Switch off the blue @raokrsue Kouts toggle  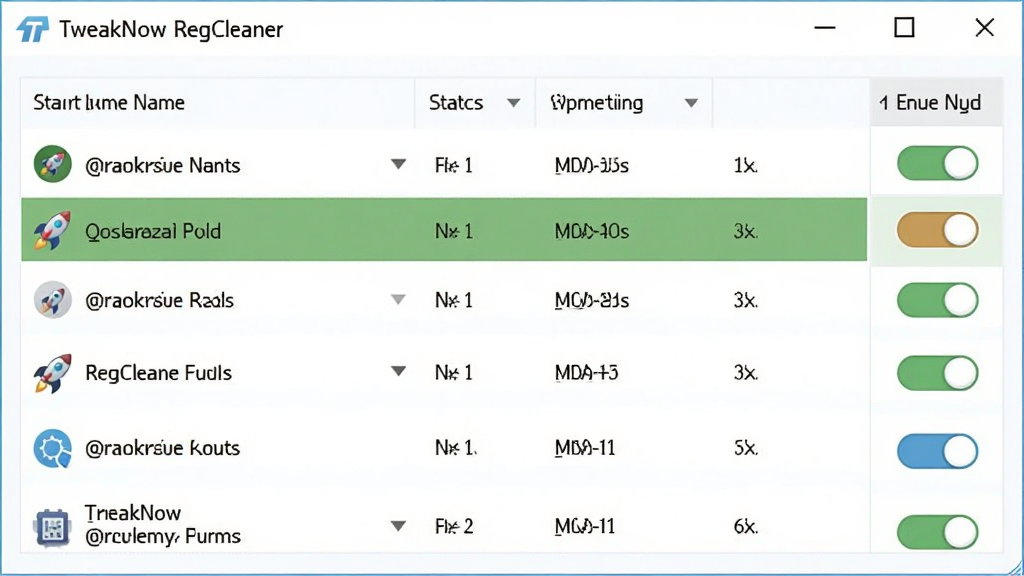click(937, 451)
